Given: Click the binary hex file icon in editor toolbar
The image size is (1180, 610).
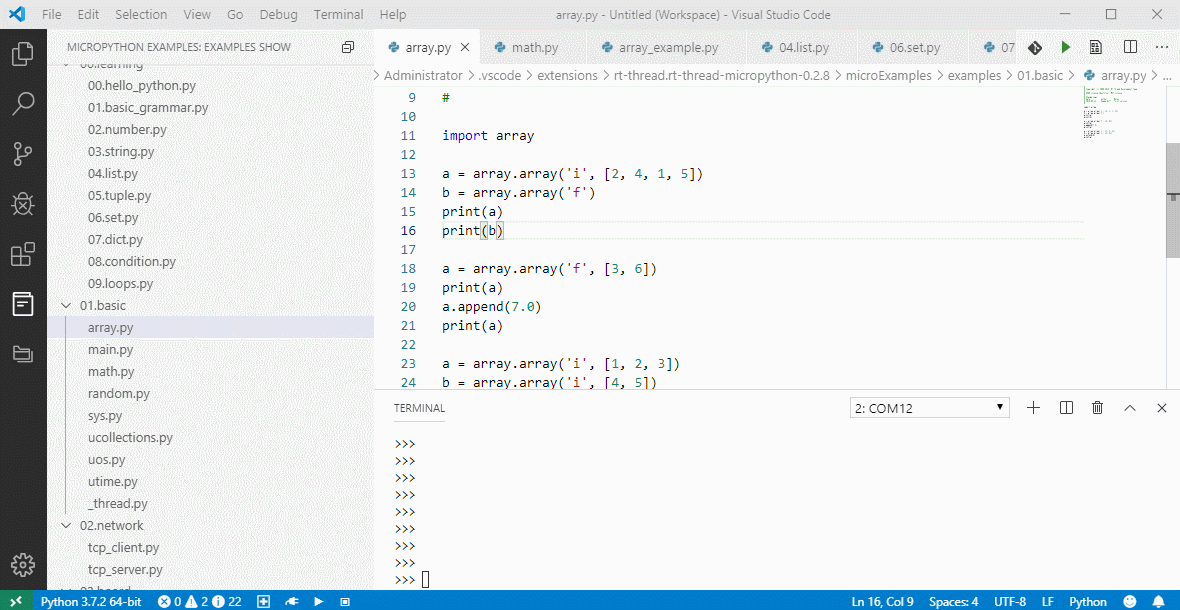Looking at the screenshot, I should pyautogui.click(x=1096, y=47).
